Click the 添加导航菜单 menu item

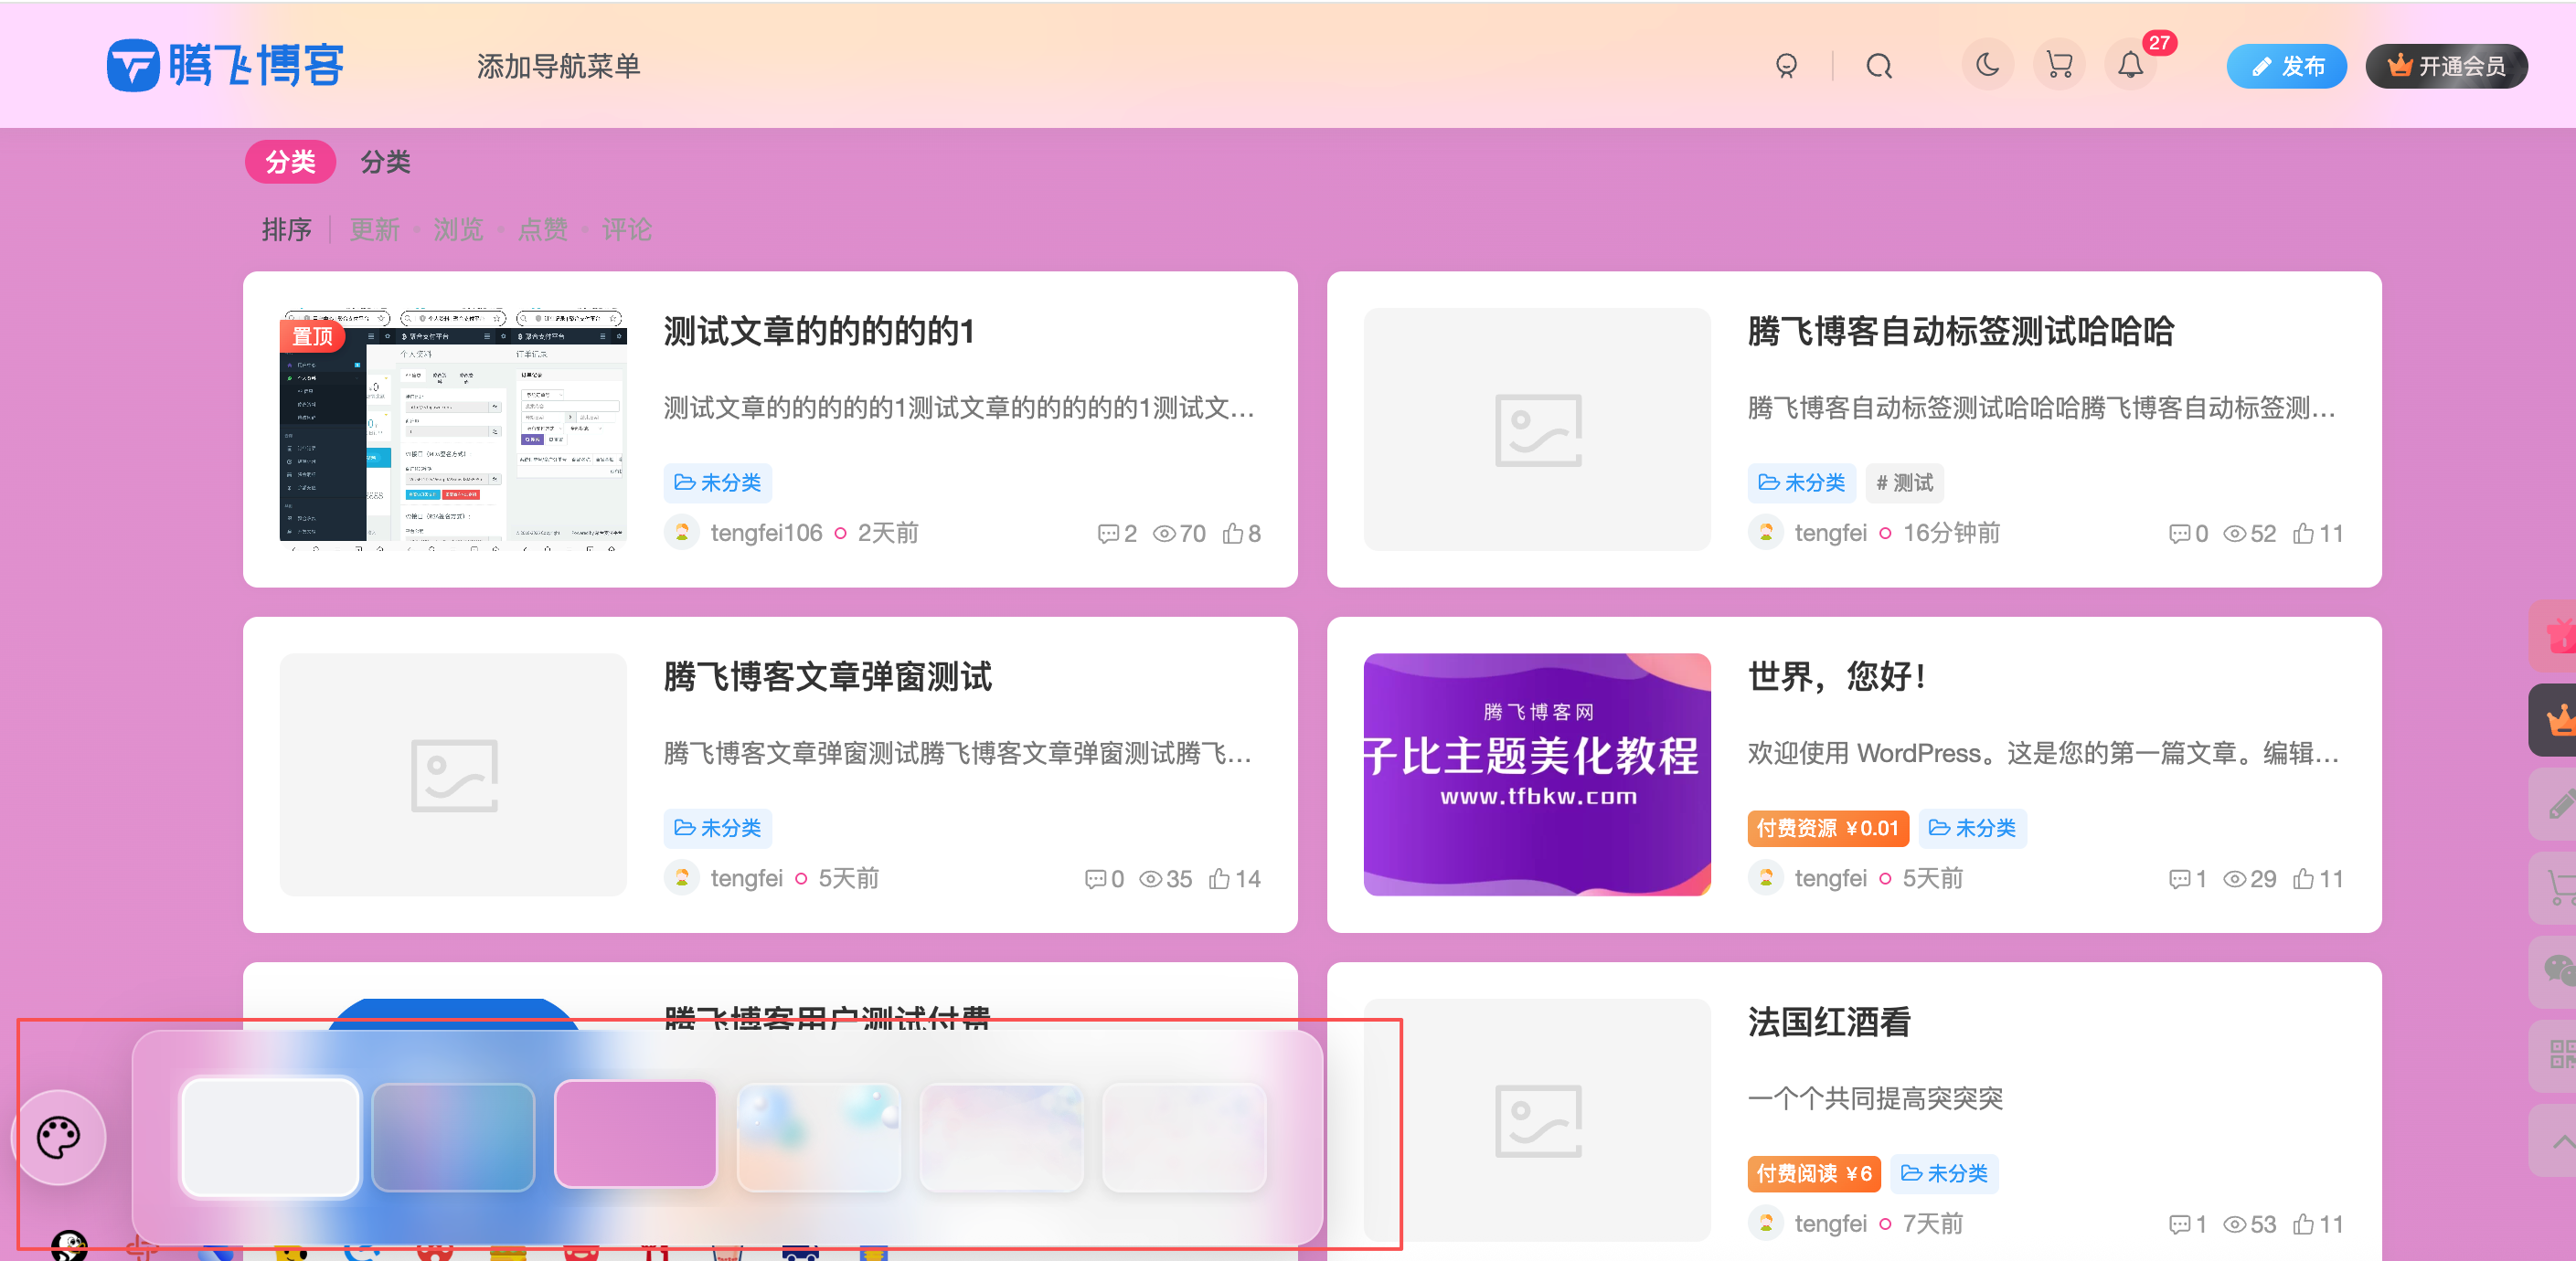point(558,65)
